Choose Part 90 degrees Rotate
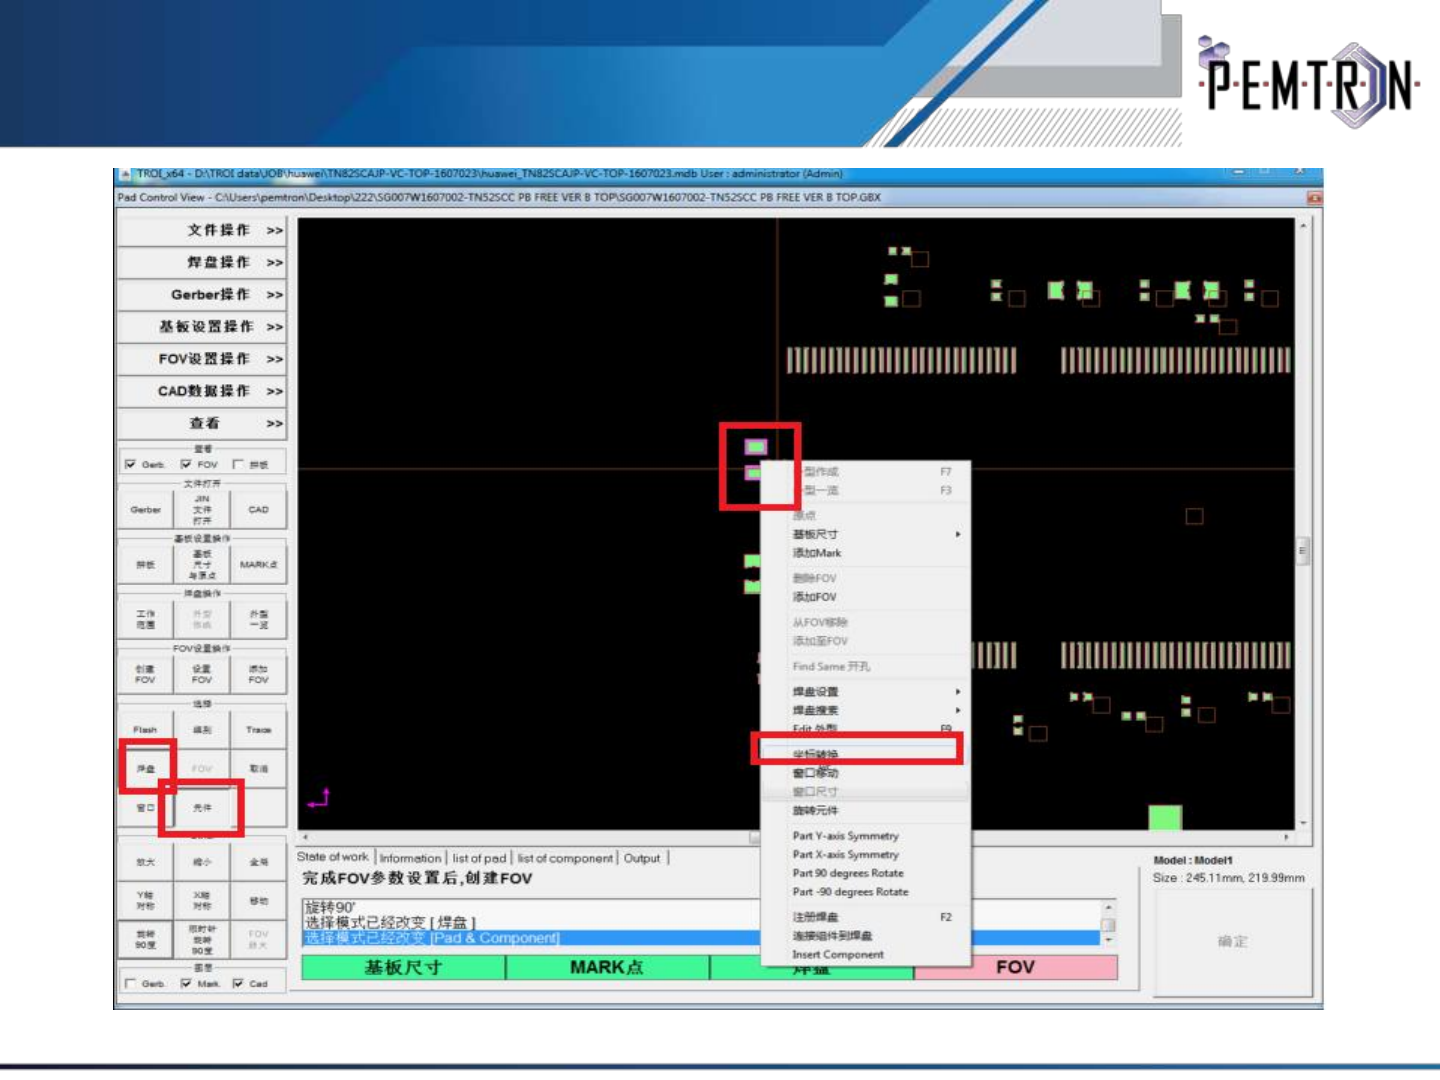1440x1080 pixels. pos(866,873)
